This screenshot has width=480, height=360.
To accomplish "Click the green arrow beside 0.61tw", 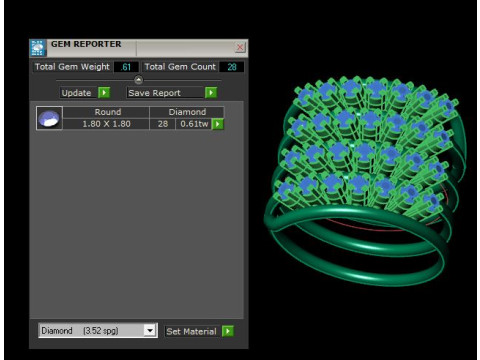I will pyautogui.click(x=218, y=124).
